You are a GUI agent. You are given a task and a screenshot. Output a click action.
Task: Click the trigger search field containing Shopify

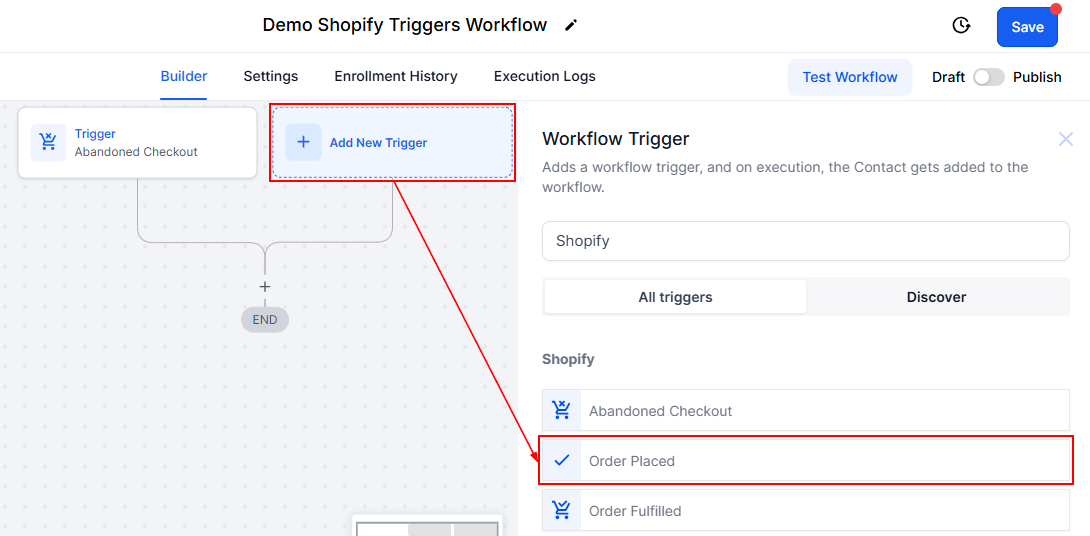(805, 241)
